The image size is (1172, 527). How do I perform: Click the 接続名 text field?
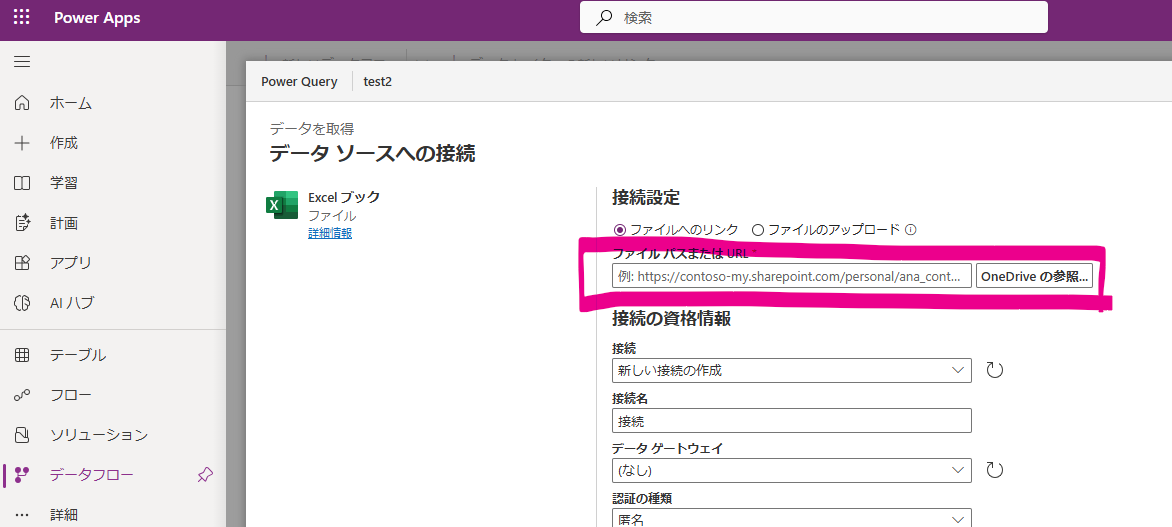(x=792, y=420)
